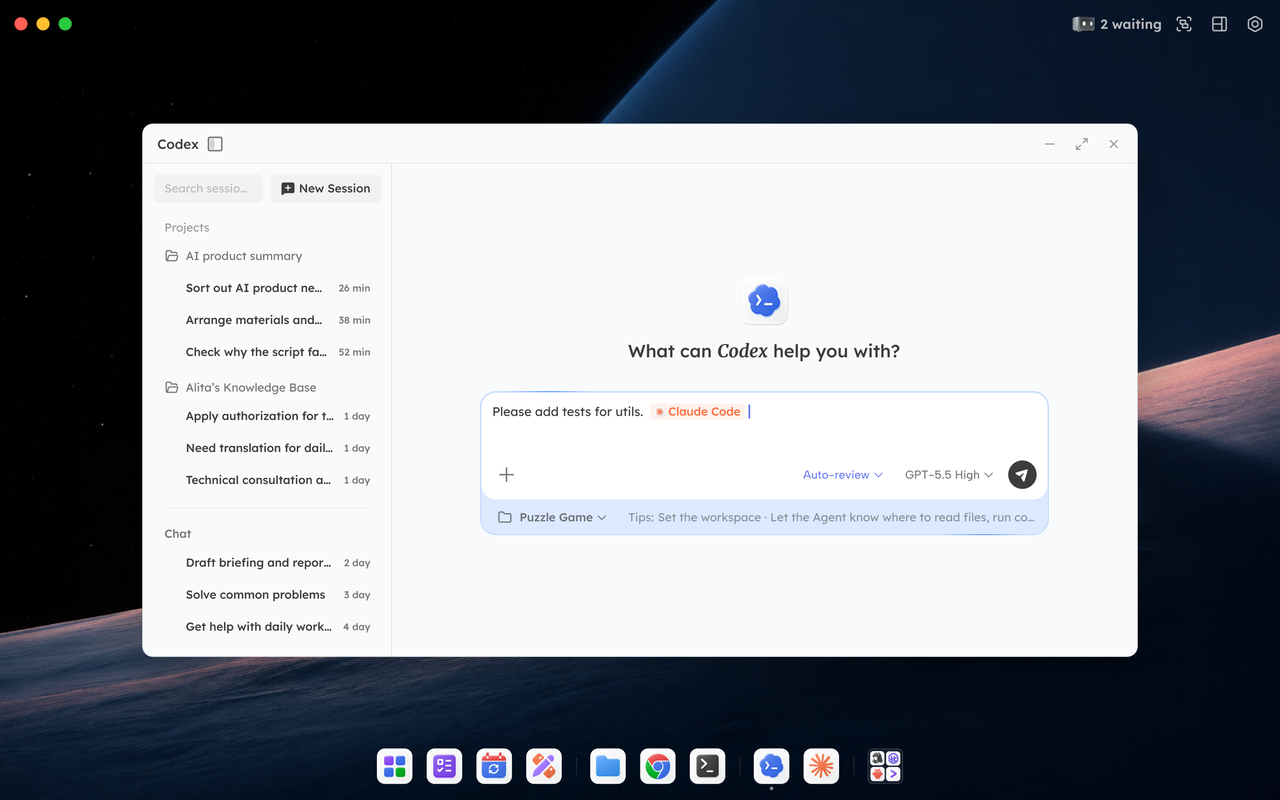This screenshot has height=800, width=1280.
Task: Open the purple checklist app in dock
Action: click(445, 766)
